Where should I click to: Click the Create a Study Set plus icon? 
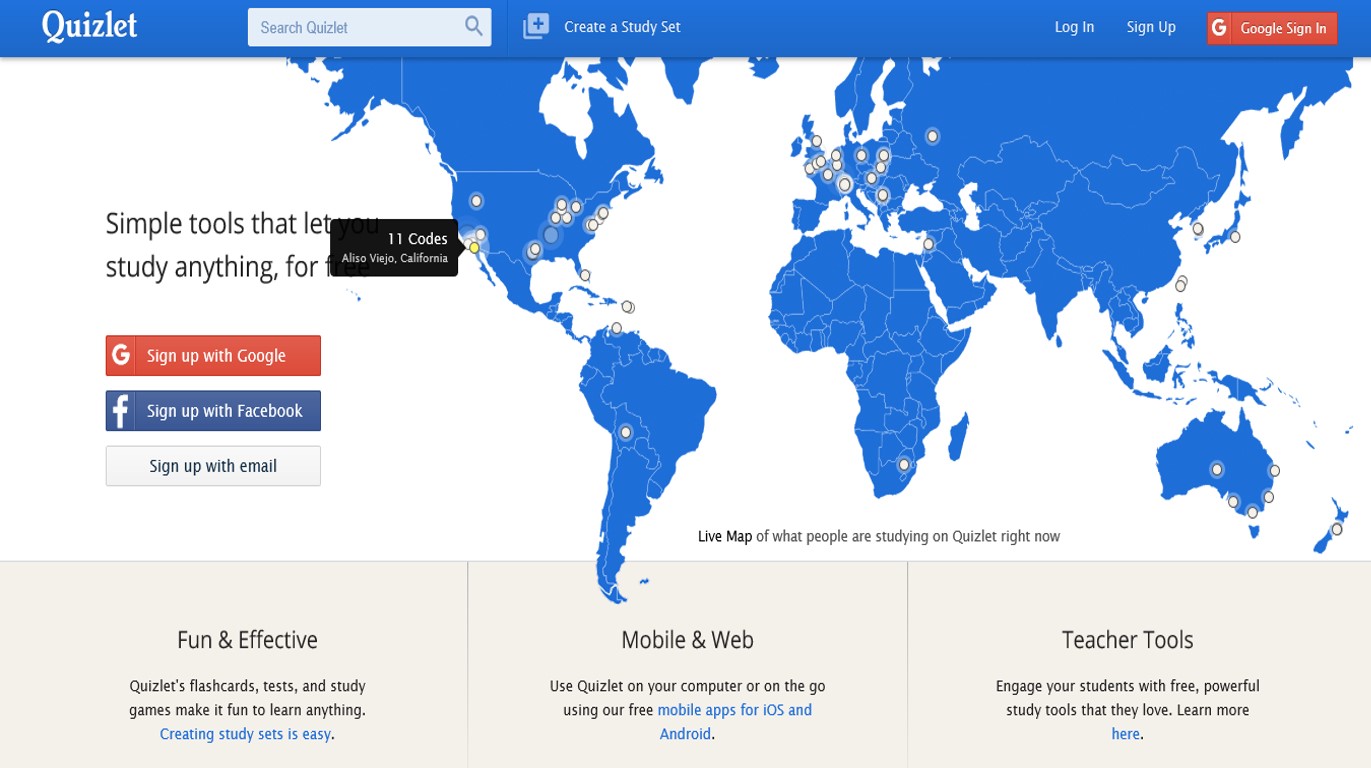(x=536, y=27)
